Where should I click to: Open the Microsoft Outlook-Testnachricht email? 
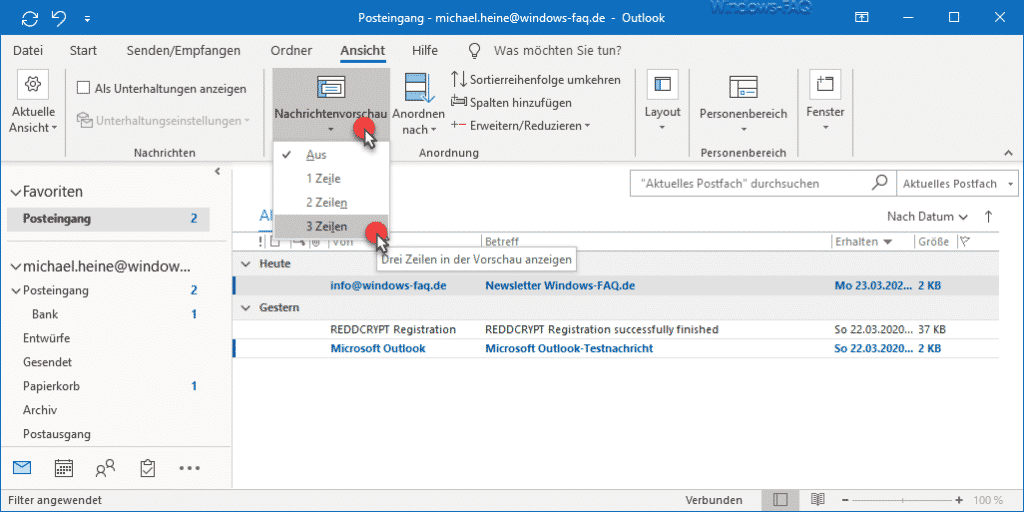coord(616,348)
